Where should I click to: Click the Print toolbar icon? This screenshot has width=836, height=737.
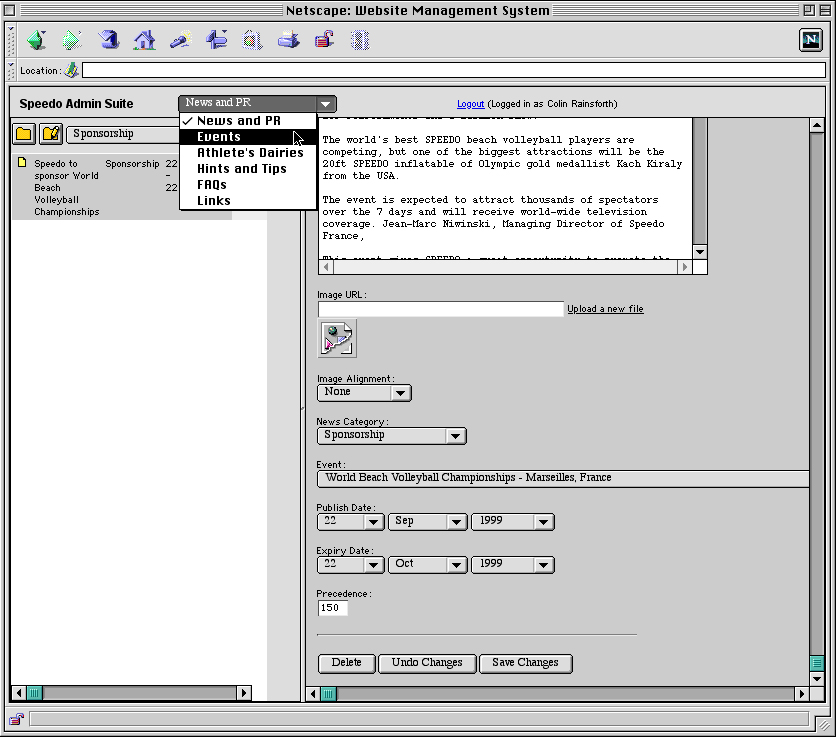pyautogui.click(x=288, y=40)
